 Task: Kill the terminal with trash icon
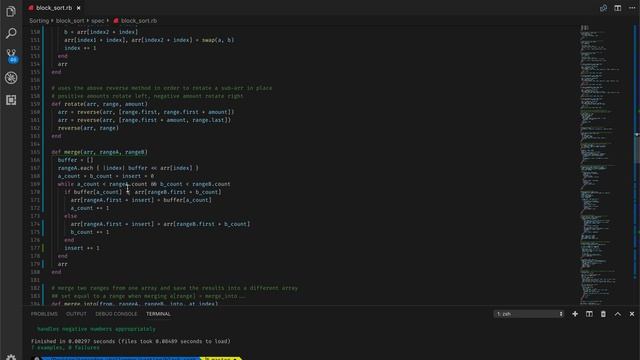(603, 314)
